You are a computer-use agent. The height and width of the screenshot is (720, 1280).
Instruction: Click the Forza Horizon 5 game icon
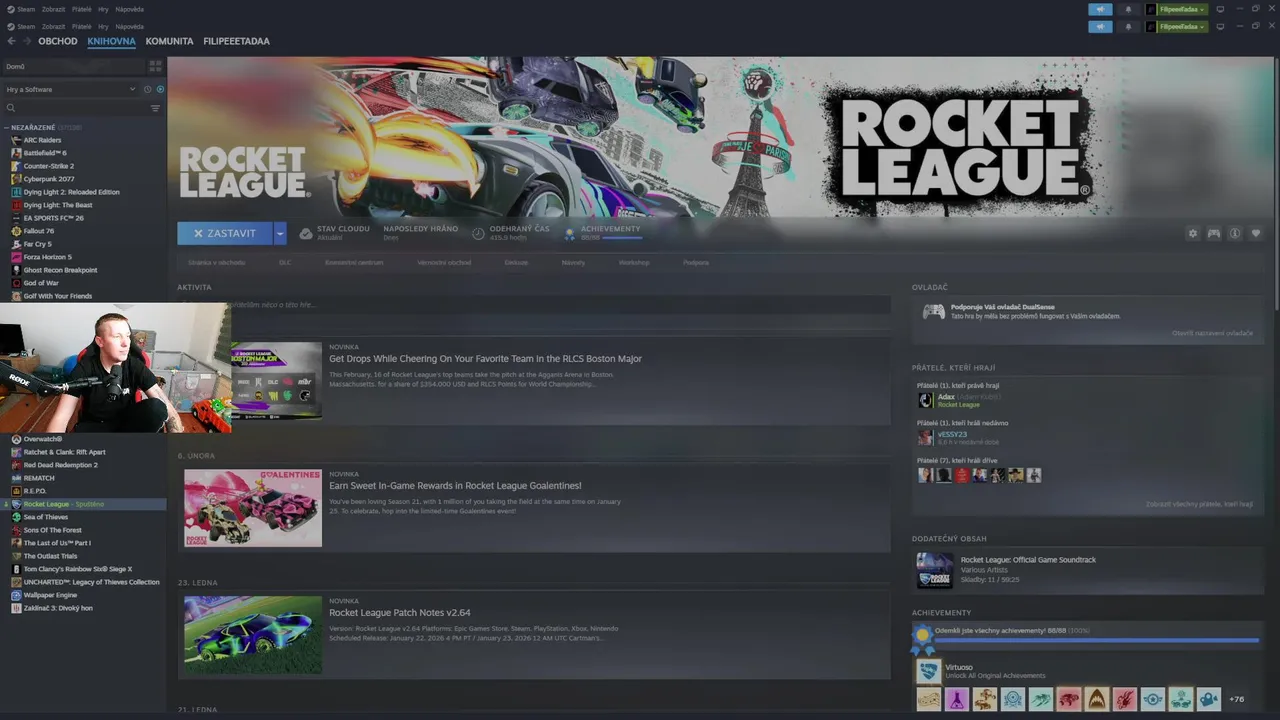[16, 257]
